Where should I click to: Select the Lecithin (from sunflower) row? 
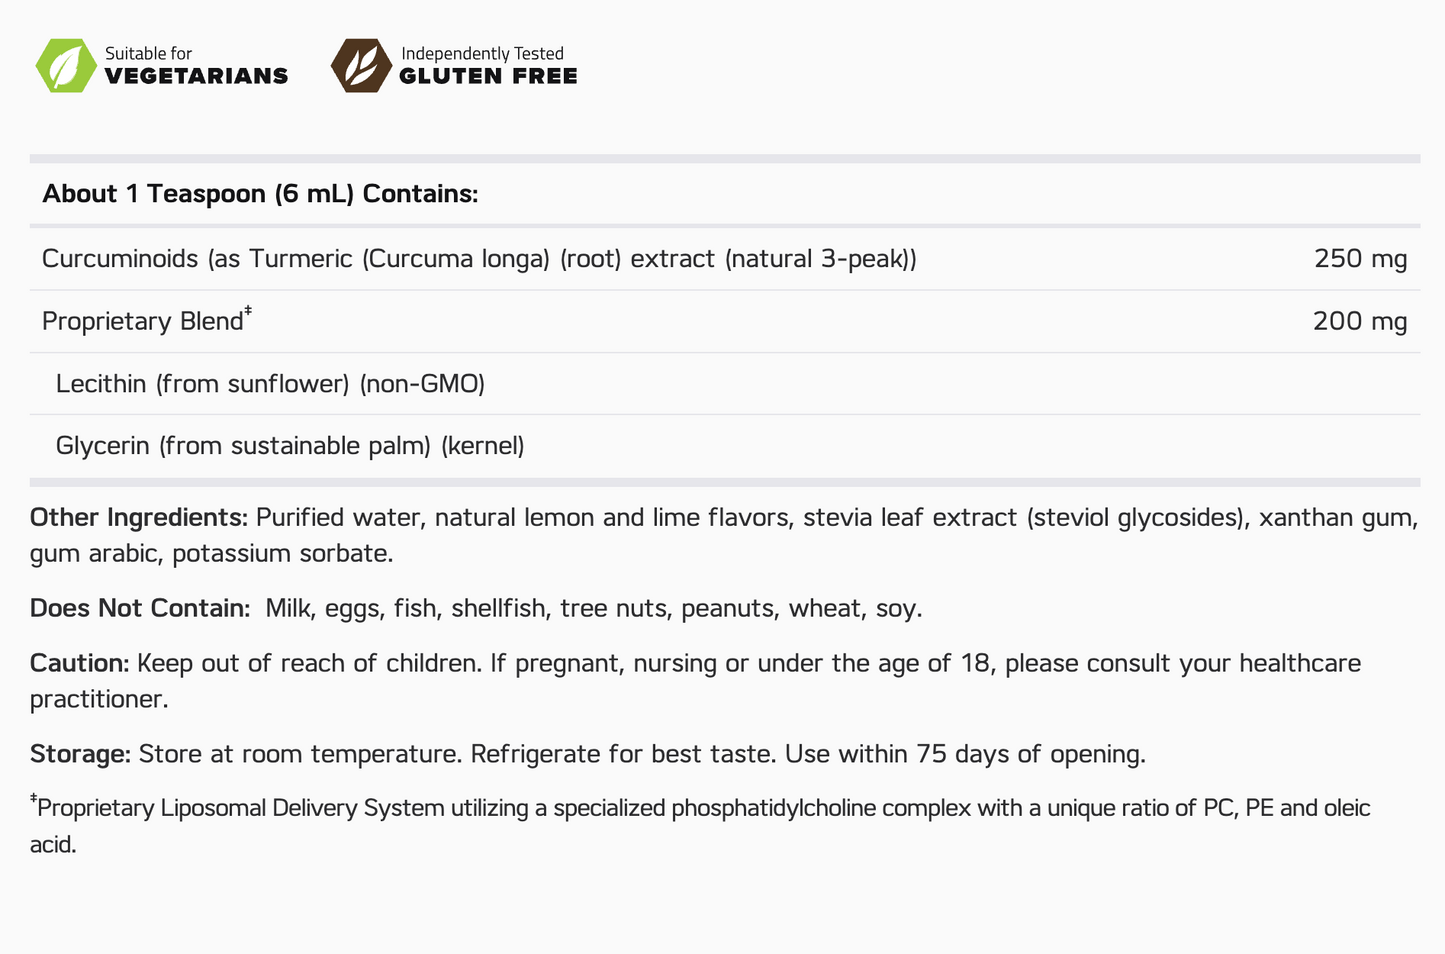[270, 384]
